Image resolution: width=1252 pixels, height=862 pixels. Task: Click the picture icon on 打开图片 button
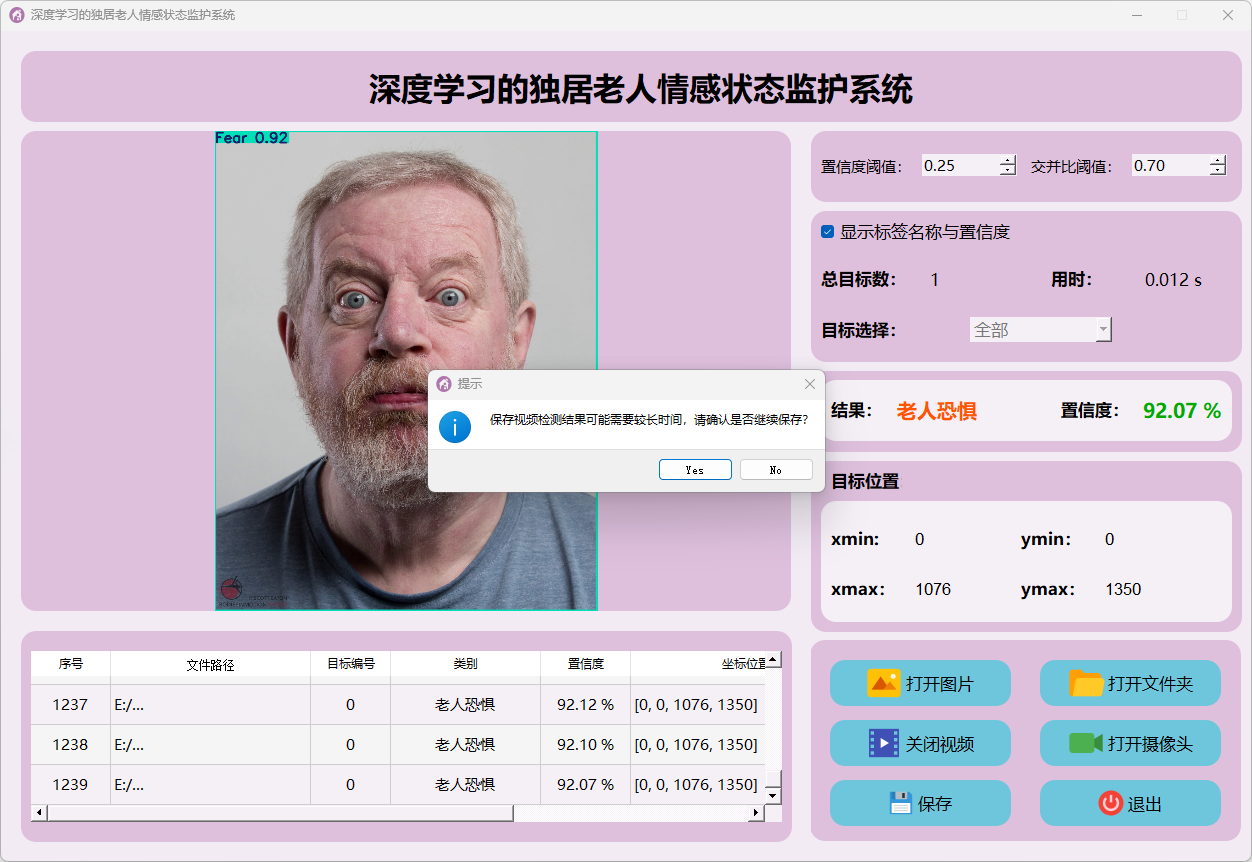click(x=884, y=683)
